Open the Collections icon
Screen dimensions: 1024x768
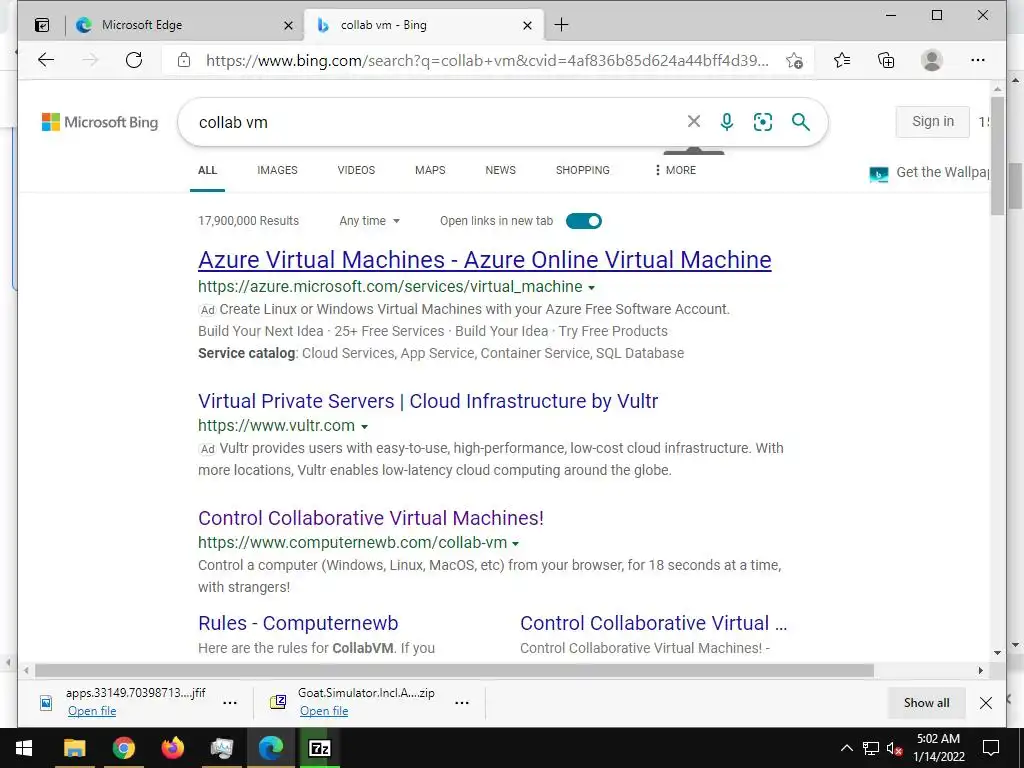click(886, 60)
